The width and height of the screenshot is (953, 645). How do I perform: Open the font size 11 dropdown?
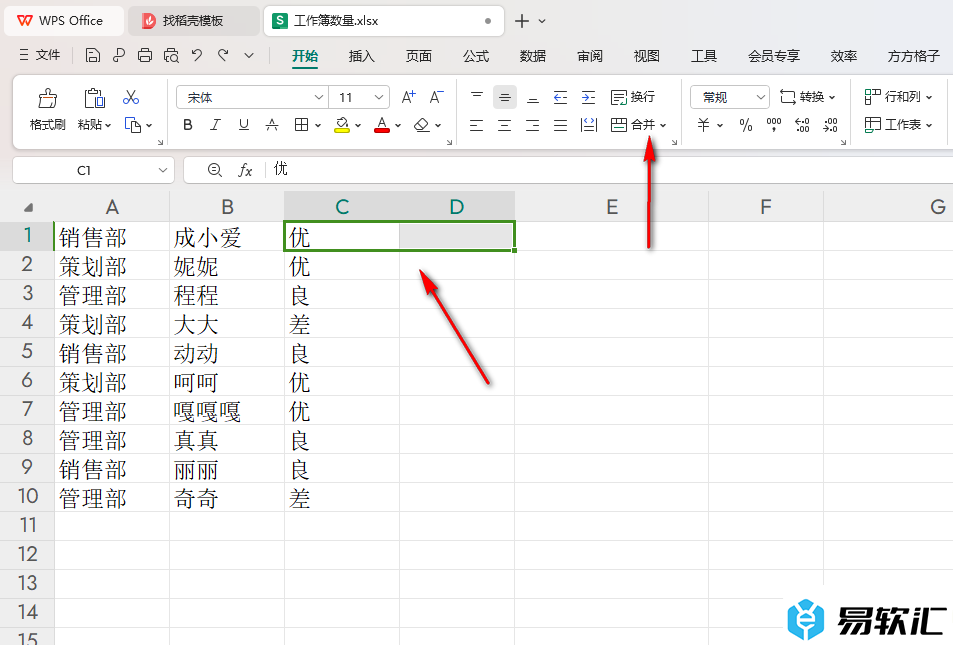point(378,97)
